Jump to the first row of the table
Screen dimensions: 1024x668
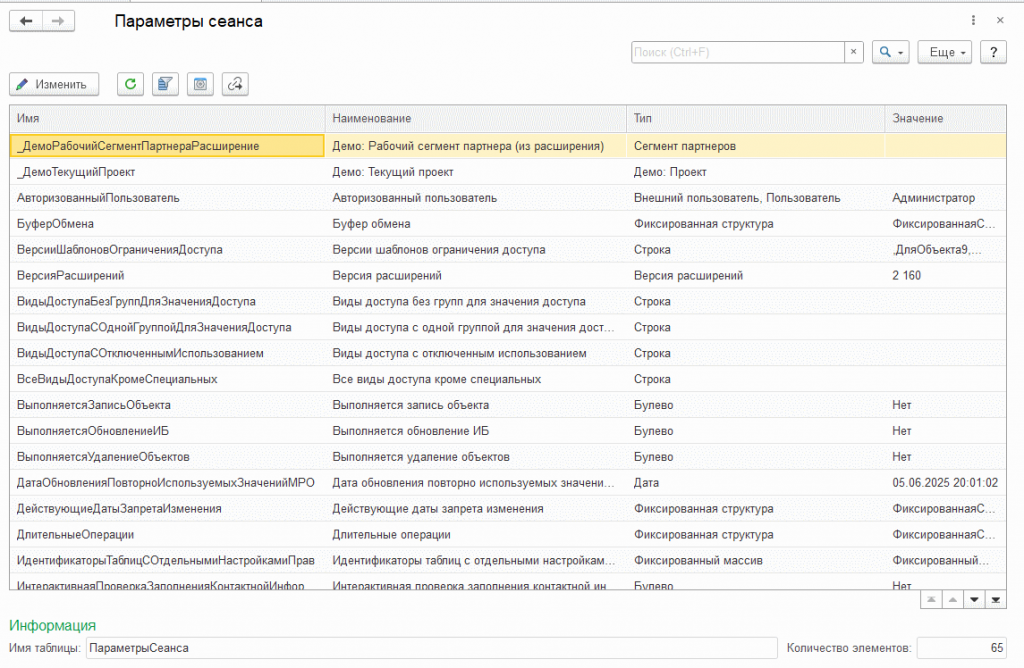[x=931, y=599]
